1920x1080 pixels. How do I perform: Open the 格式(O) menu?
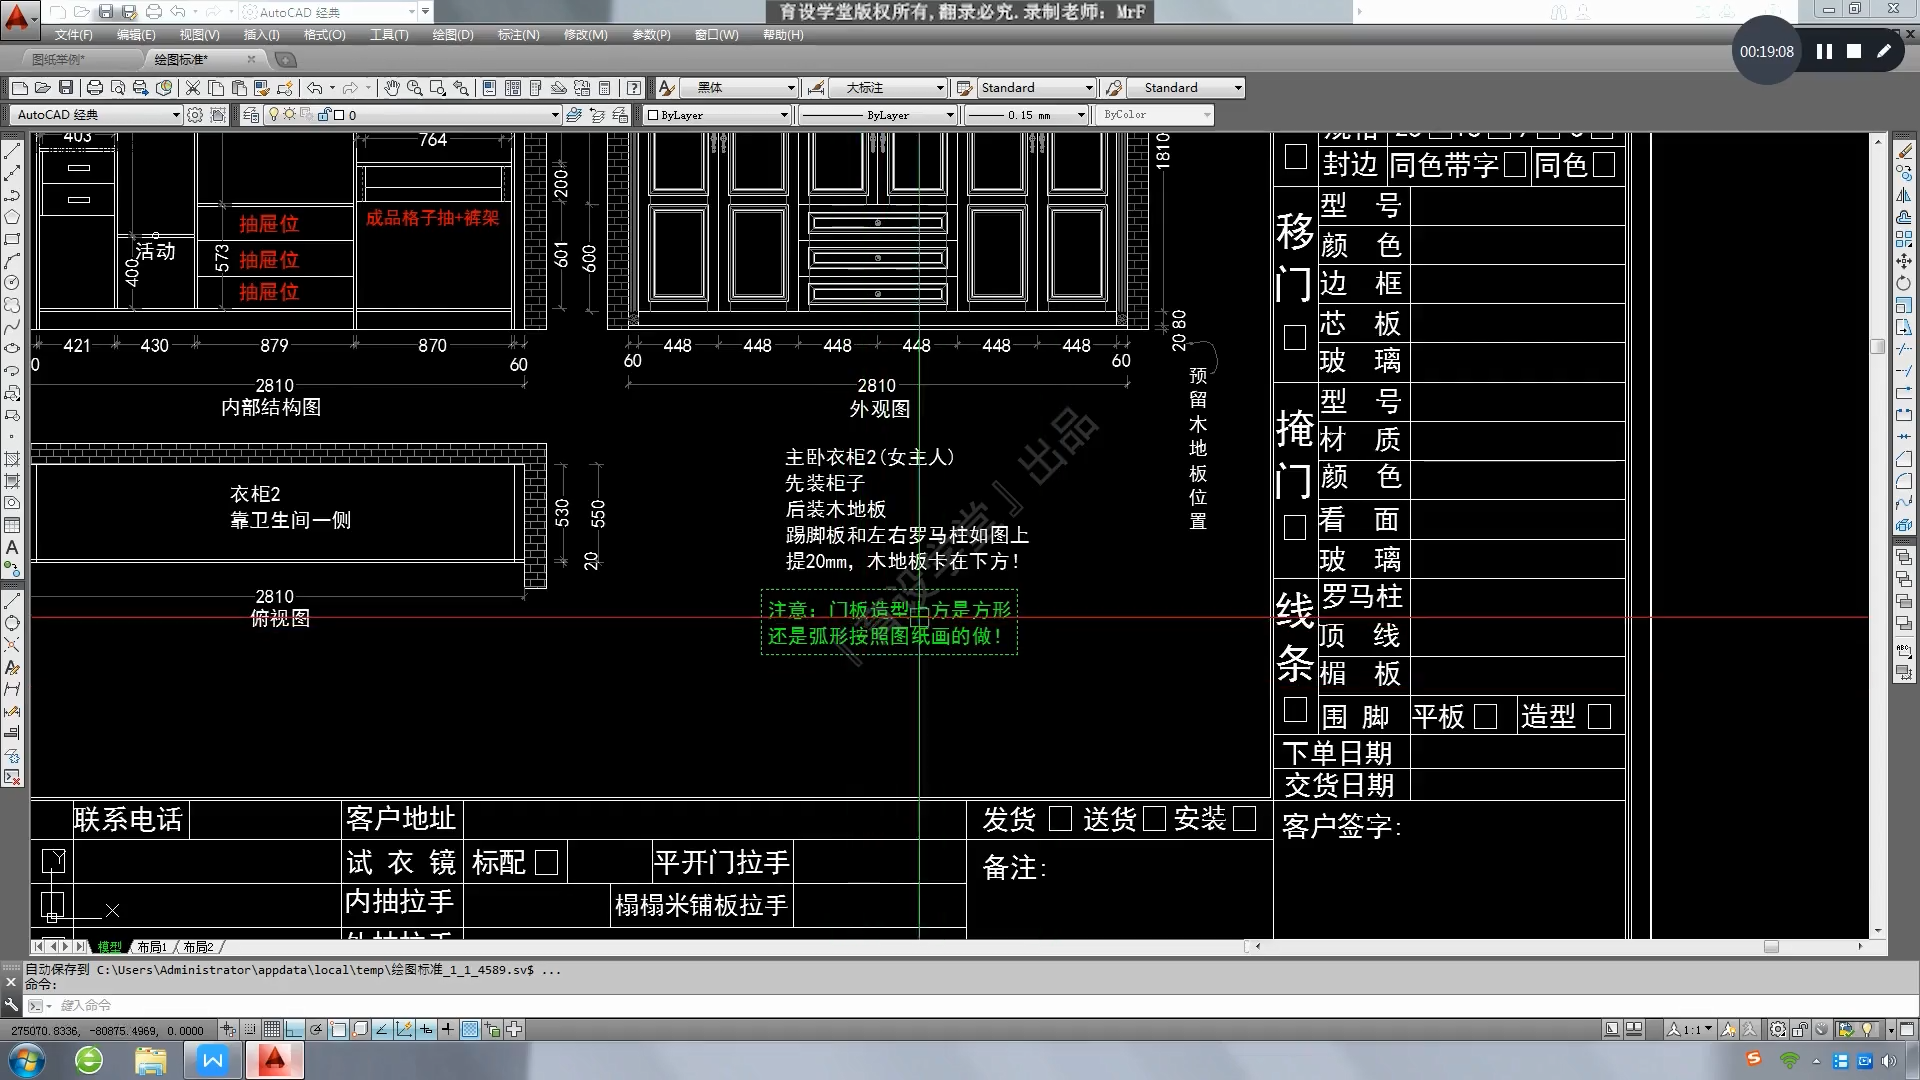point(325,34)
